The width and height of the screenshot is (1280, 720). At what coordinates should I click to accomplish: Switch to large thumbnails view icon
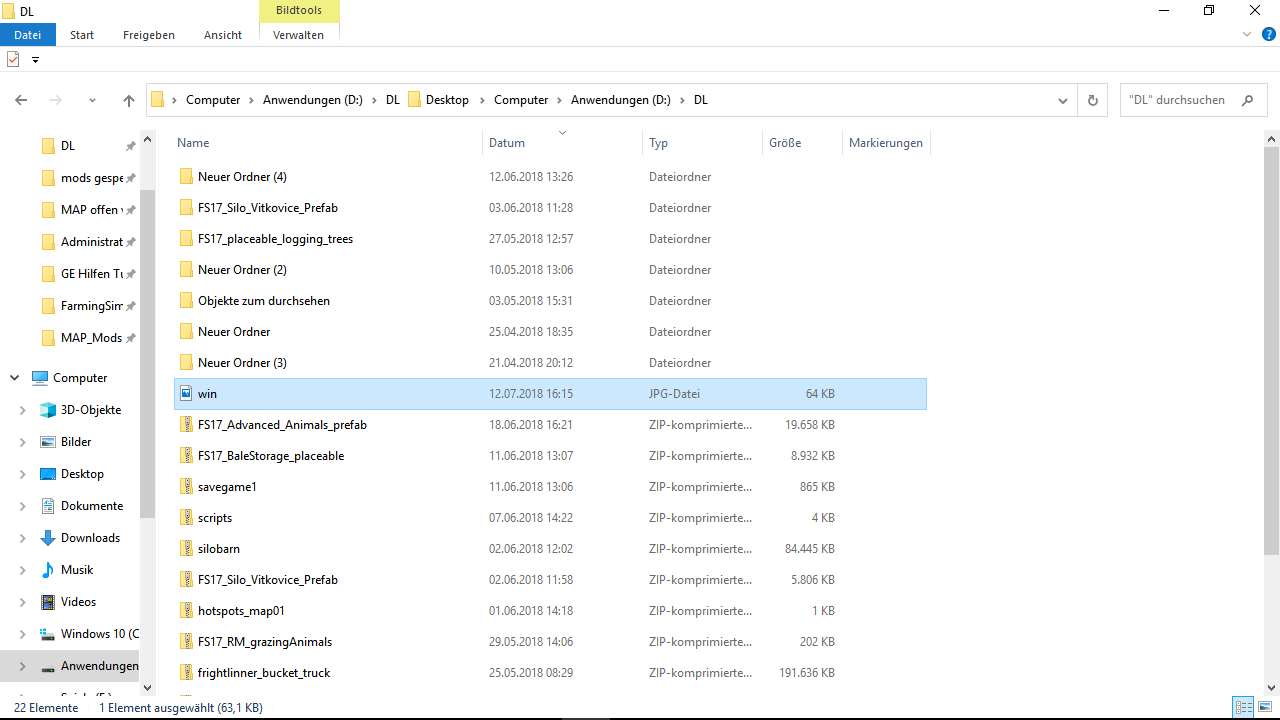[x=1264, y=708]
